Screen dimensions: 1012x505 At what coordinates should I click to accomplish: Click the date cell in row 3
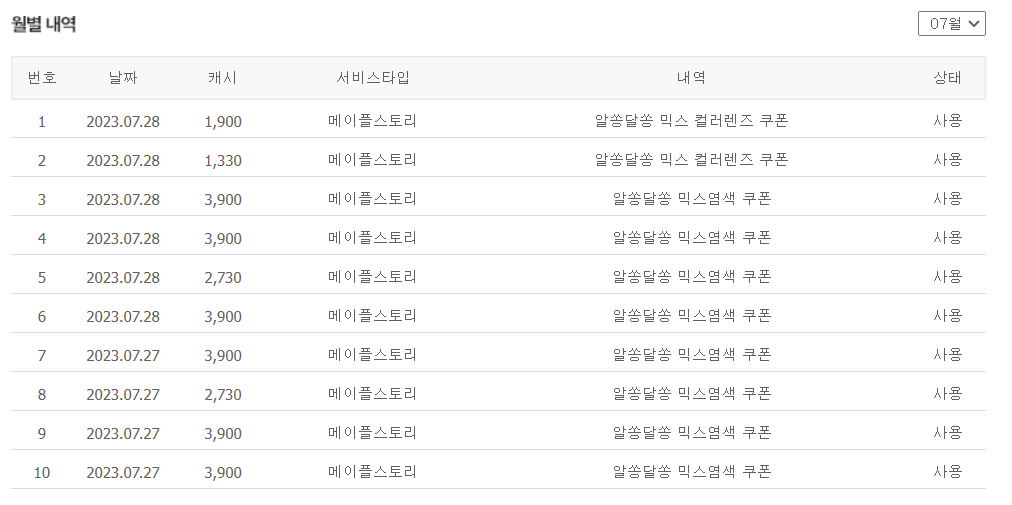[122, 199]
